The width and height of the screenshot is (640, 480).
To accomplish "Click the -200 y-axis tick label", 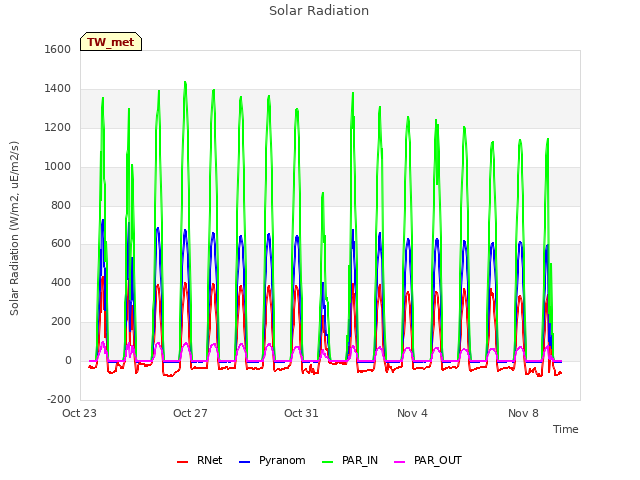I will [x=59, y=399].
